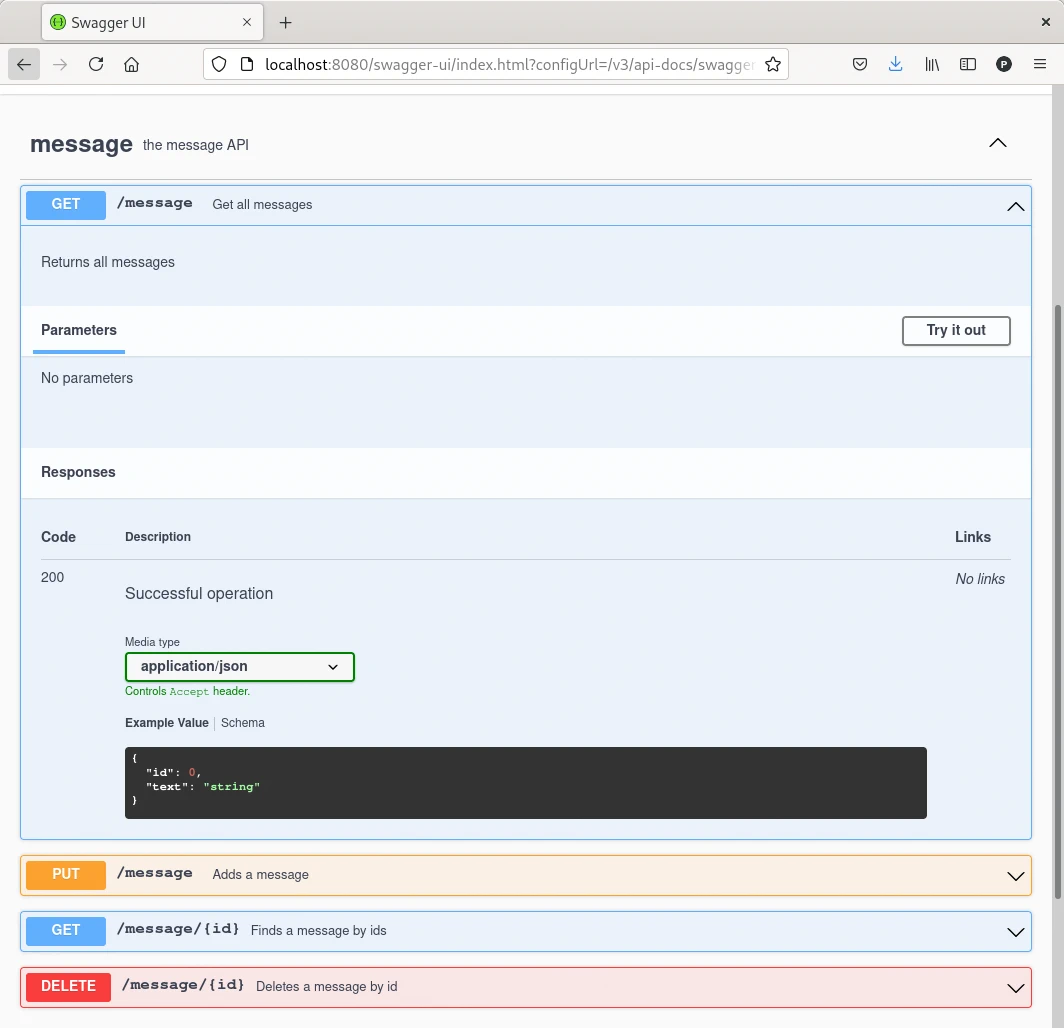This screenshot has width=1064, height=1028.
Task: Switch to the Schema tab
Action: point(243,723)
